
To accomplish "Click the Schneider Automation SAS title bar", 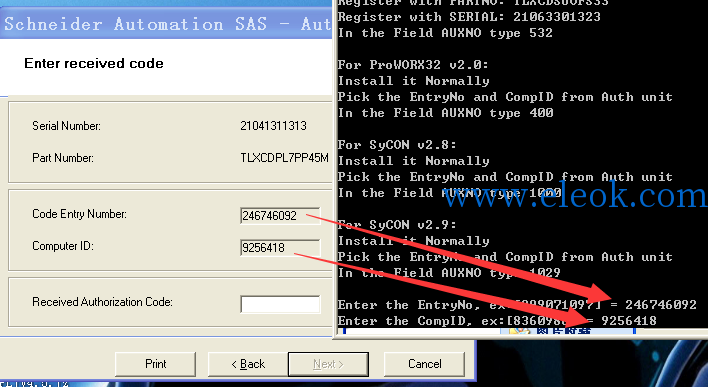I will pos(166,23).
